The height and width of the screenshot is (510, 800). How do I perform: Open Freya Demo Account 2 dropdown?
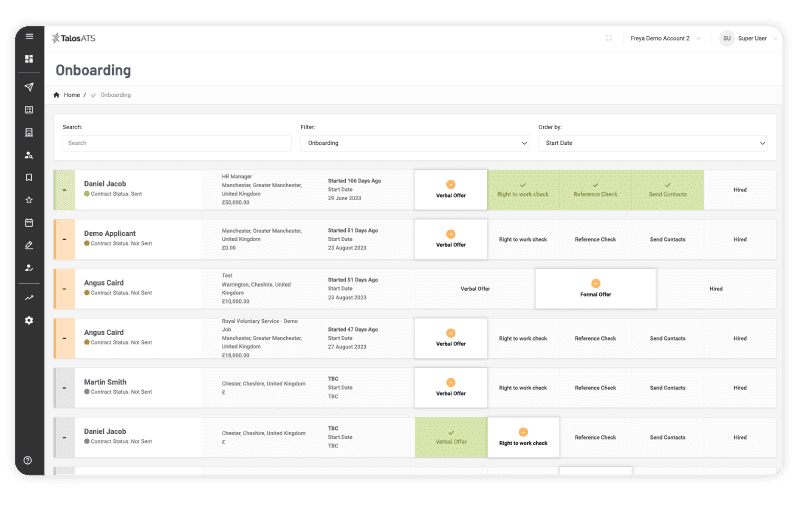(665, 38)
